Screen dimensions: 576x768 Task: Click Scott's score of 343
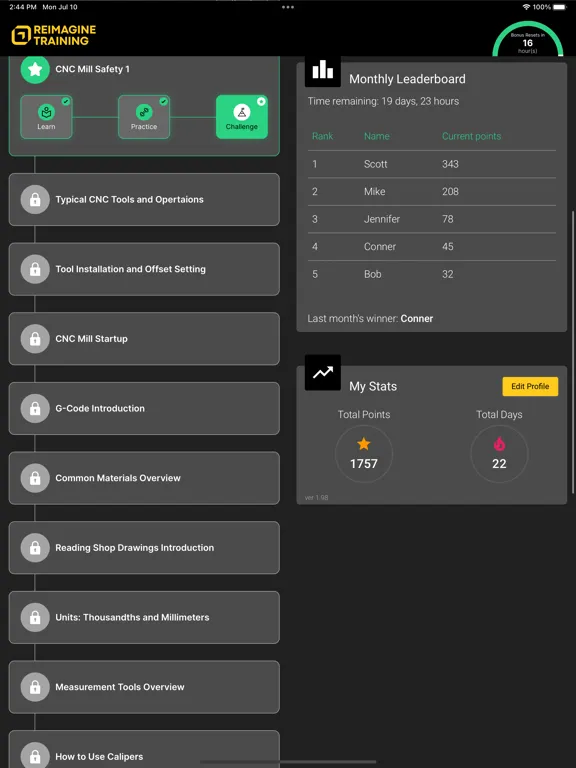click(x=450, y=164)
